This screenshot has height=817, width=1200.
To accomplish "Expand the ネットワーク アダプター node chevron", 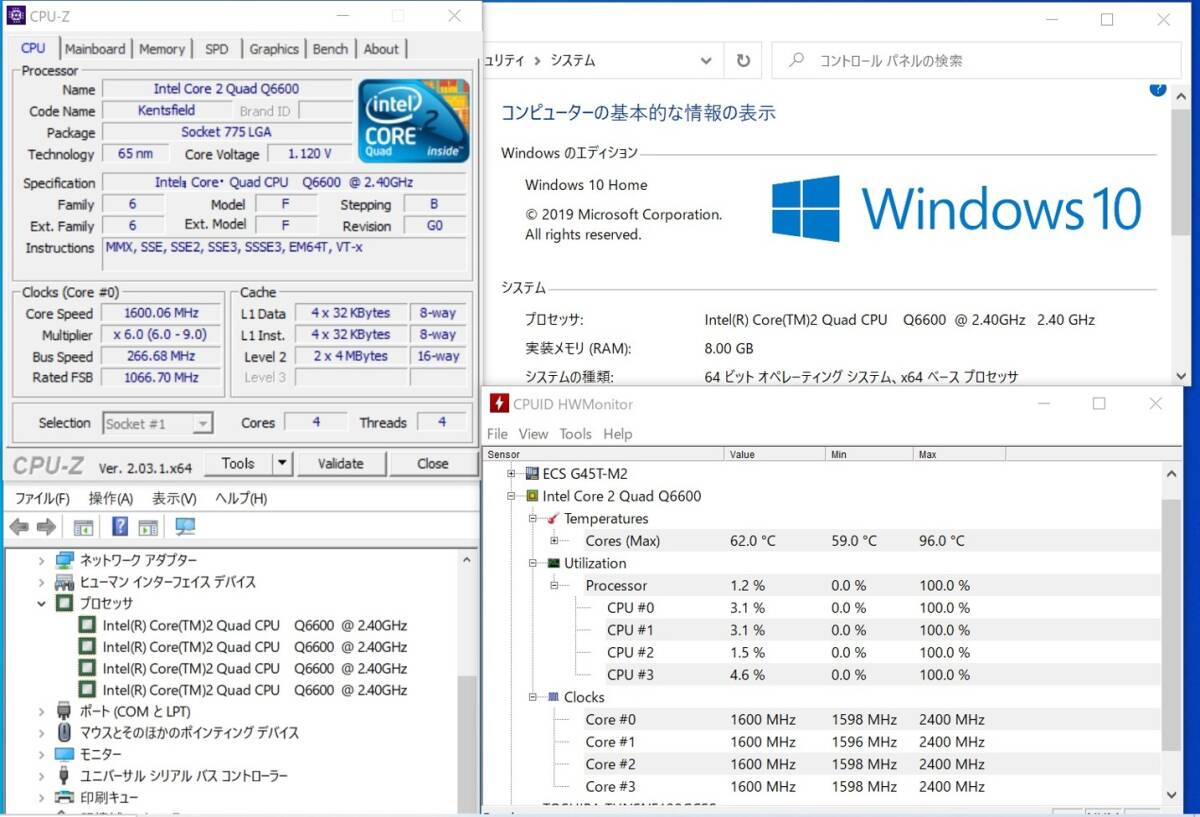I will tap(41, 560).
